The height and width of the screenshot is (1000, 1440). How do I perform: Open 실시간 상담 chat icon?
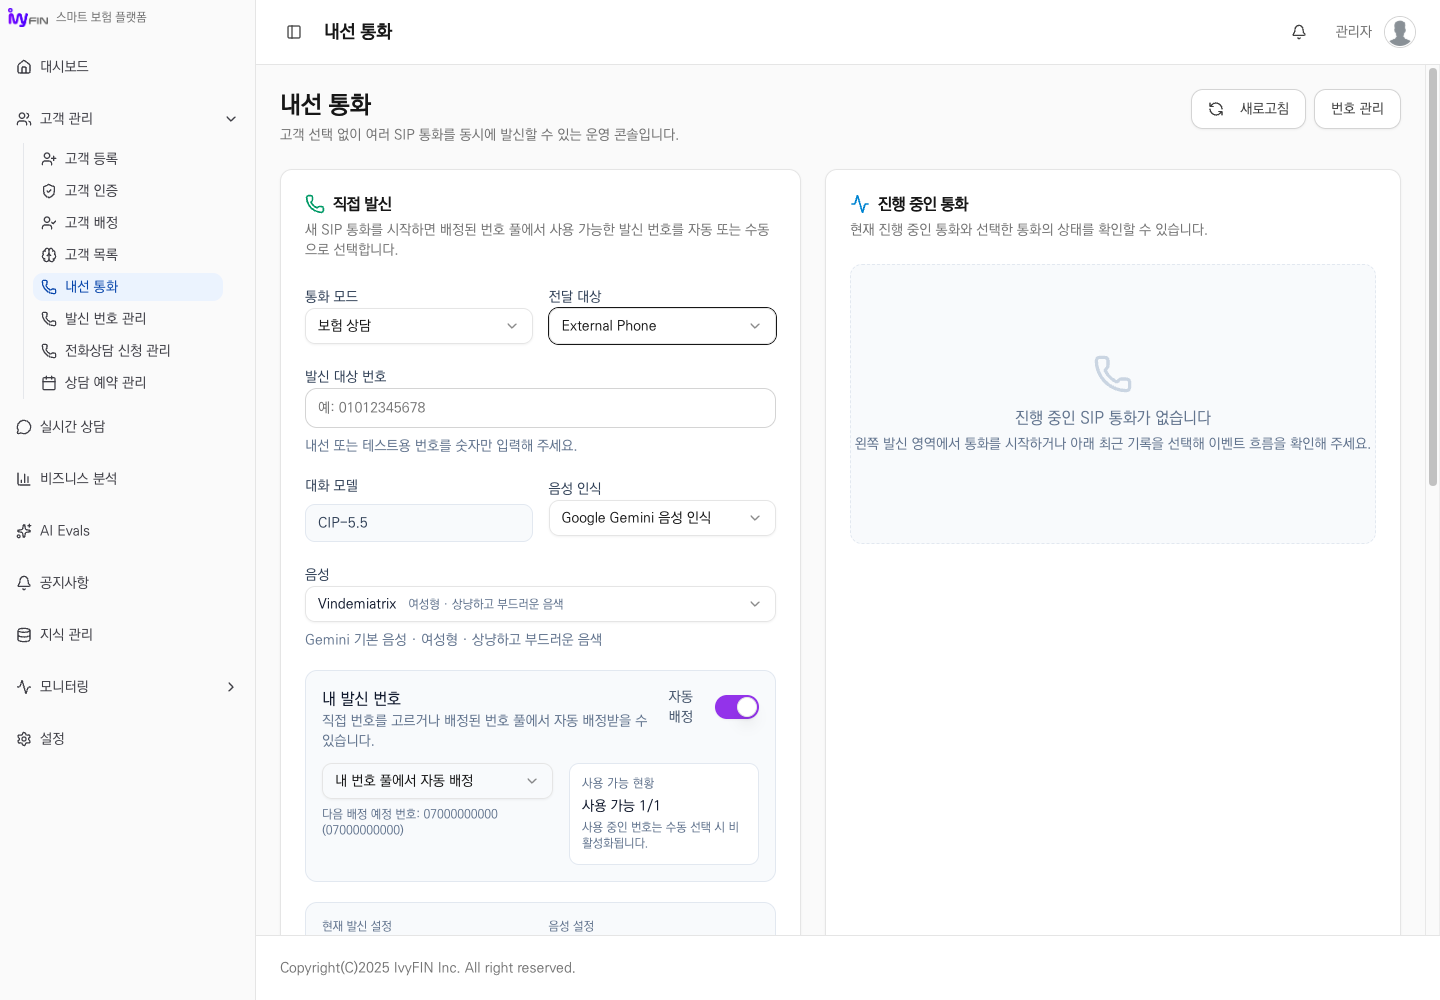pos(24,427)
